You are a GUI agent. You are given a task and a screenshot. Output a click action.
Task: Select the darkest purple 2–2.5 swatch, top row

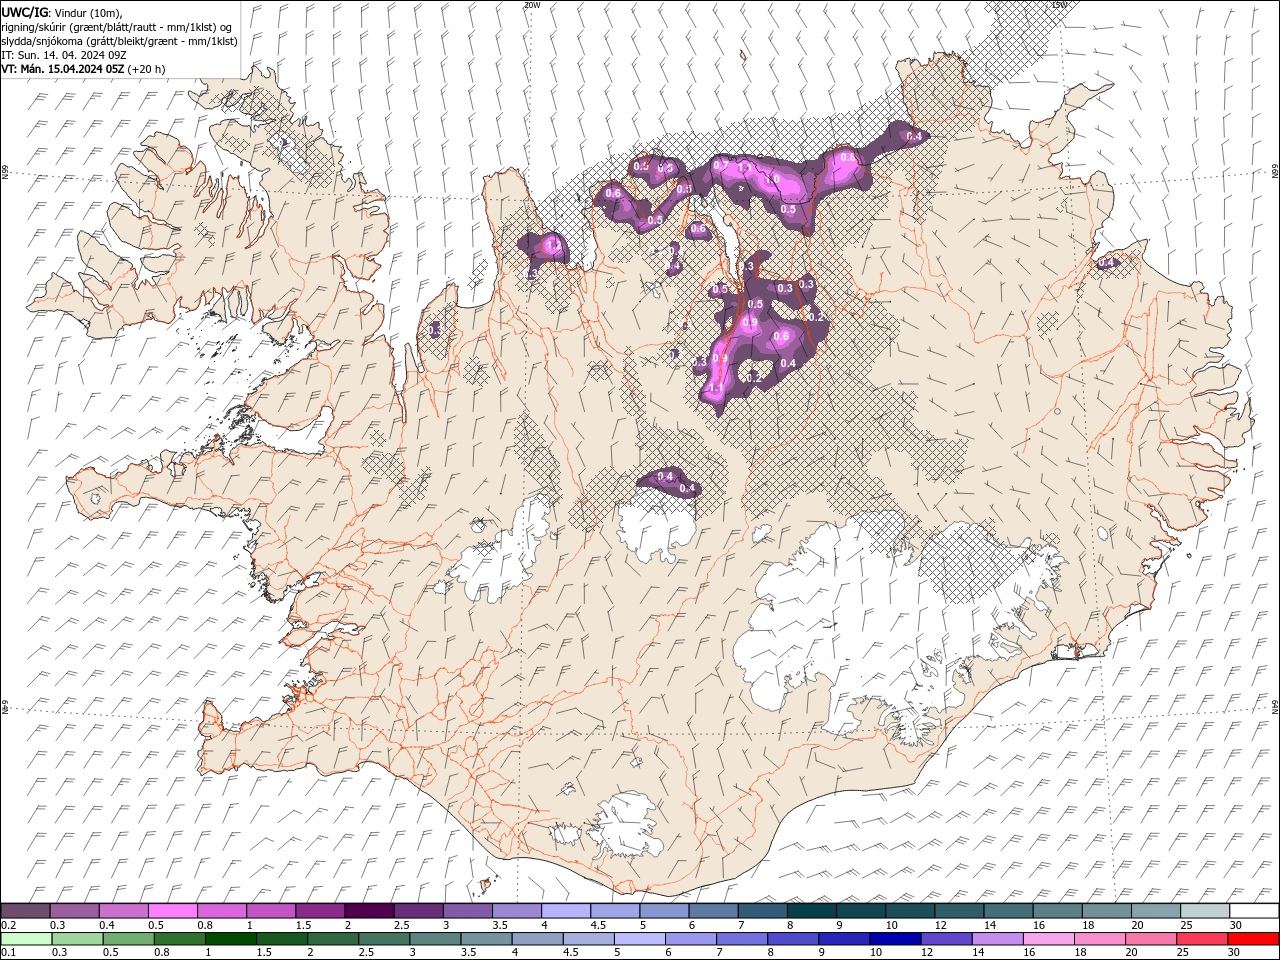pos(369,911)
